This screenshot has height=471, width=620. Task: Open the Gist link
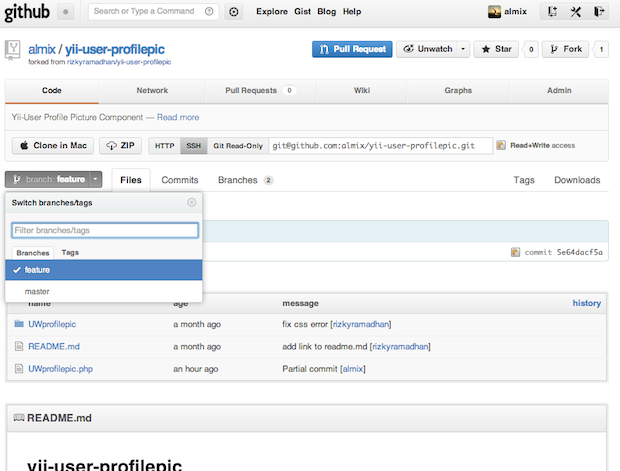(x=302, y=11)
